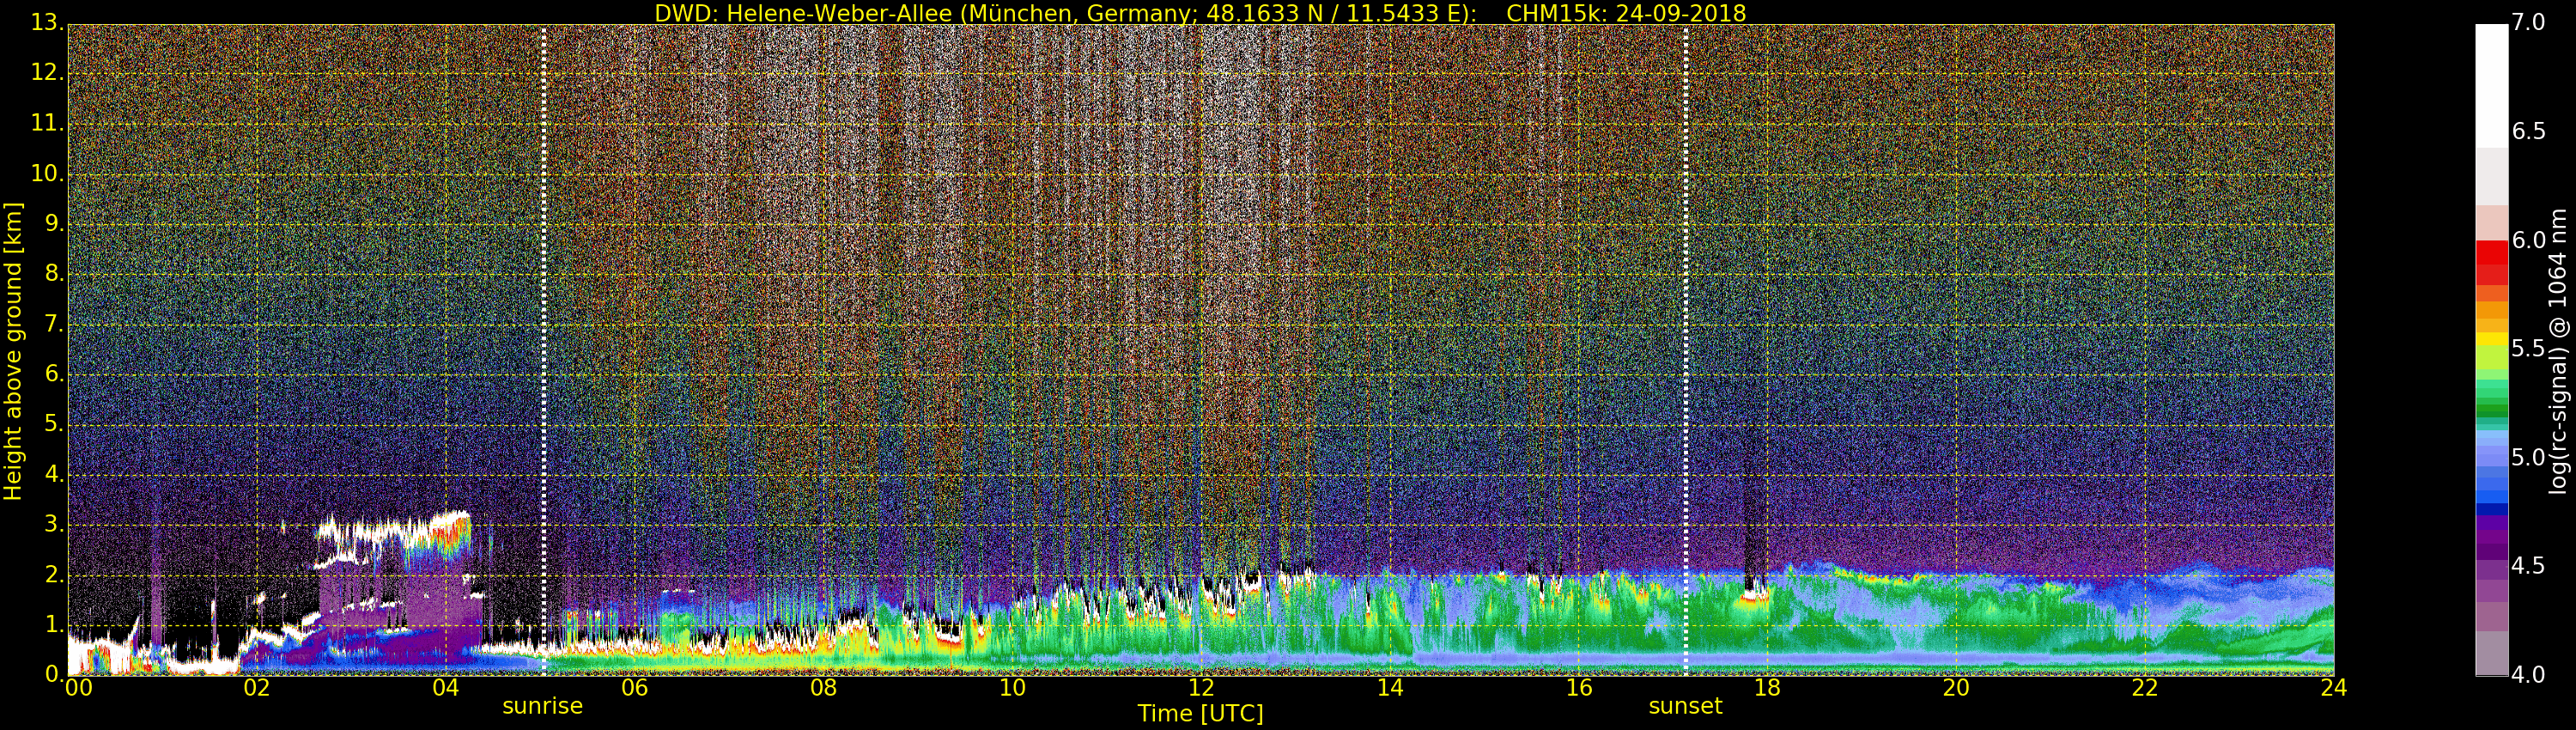2576x730 pixels.
Task: Click the 4.0 tick label on colorbar
Action: [2529, 675]
